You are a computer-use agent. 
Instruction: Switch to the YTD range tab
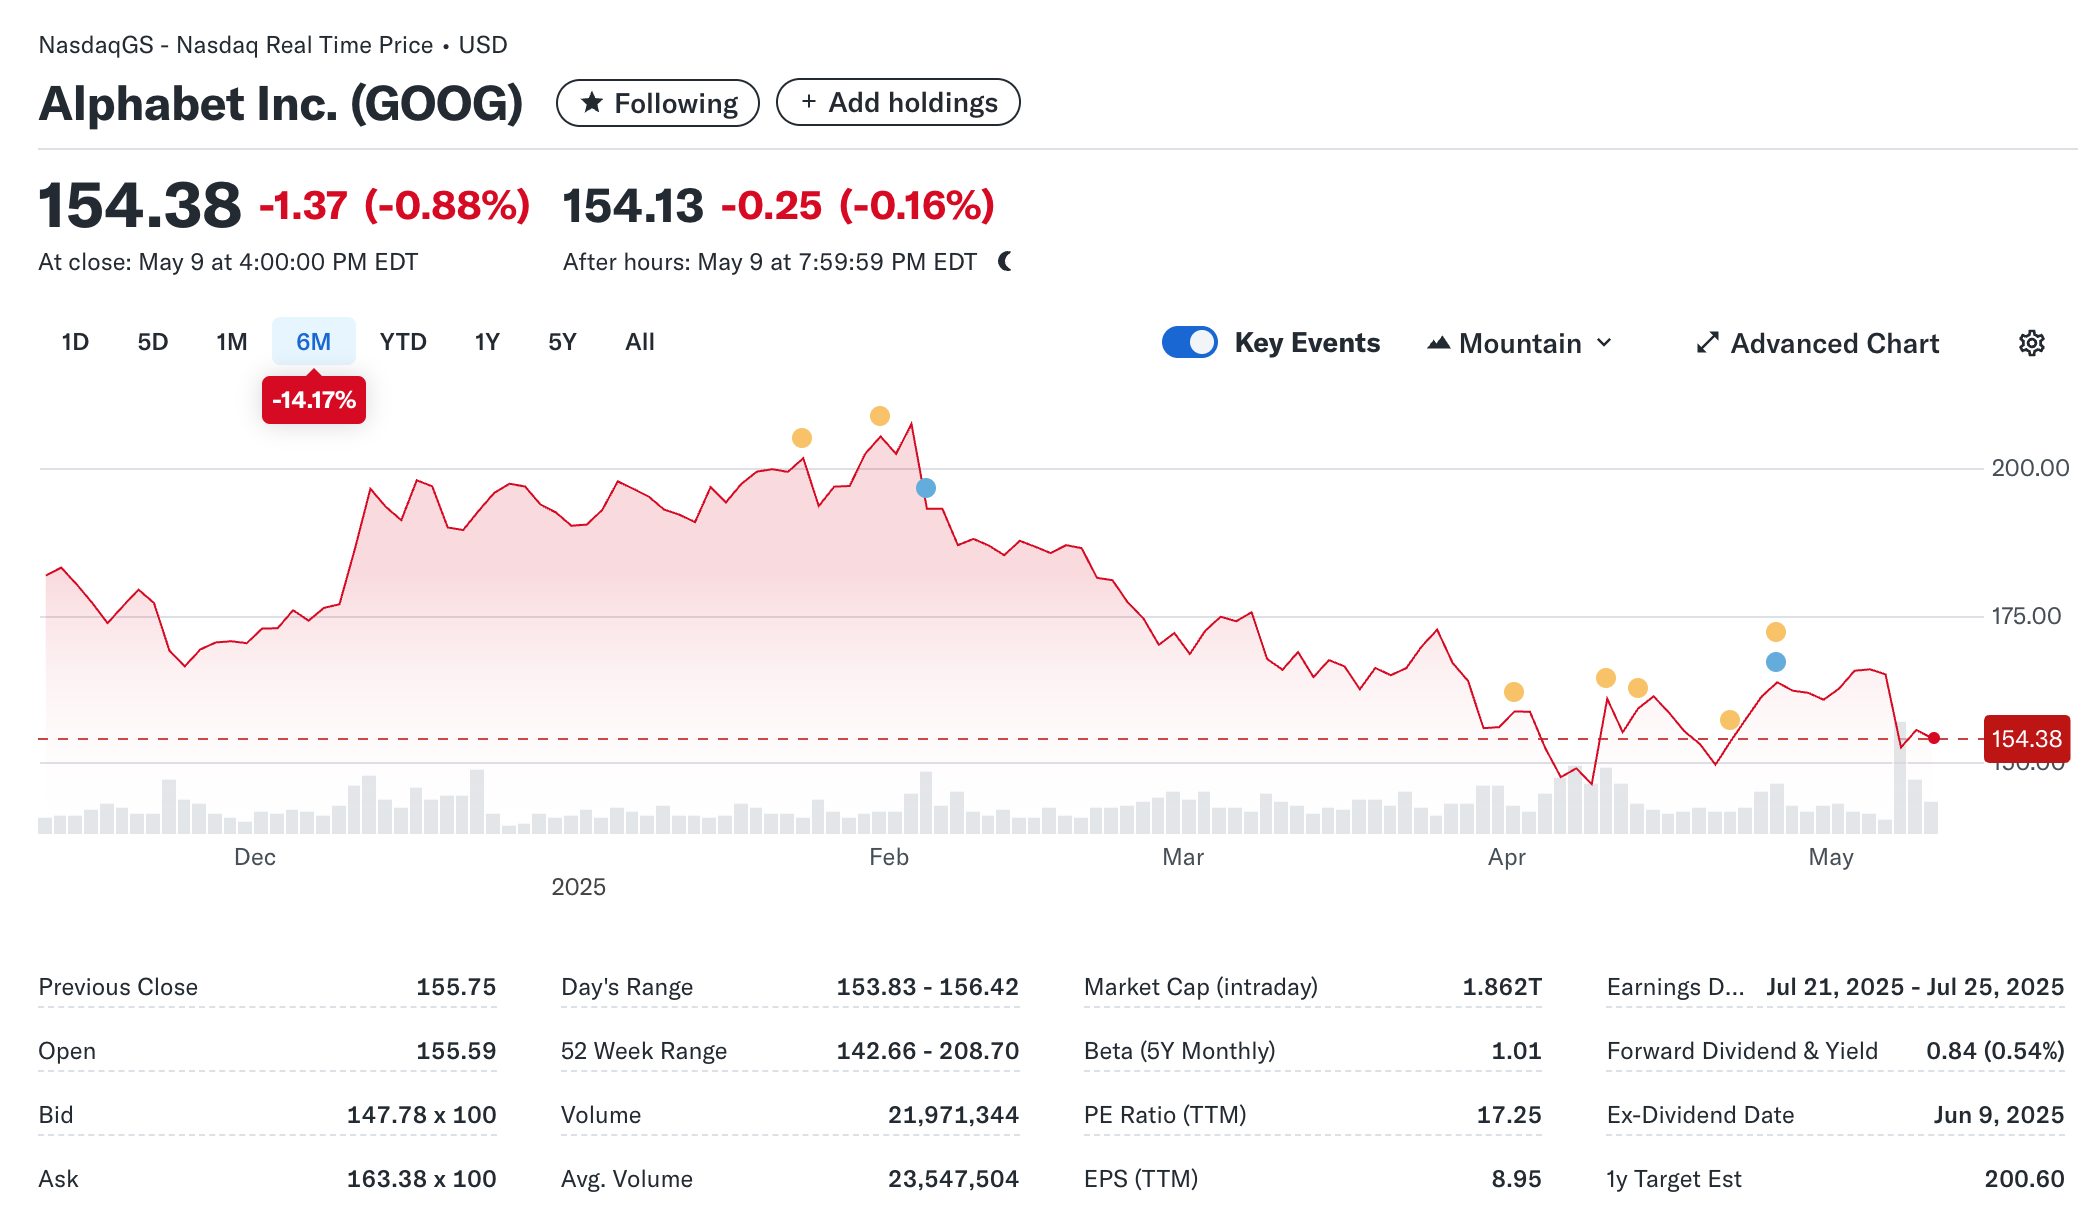(403, 342)
